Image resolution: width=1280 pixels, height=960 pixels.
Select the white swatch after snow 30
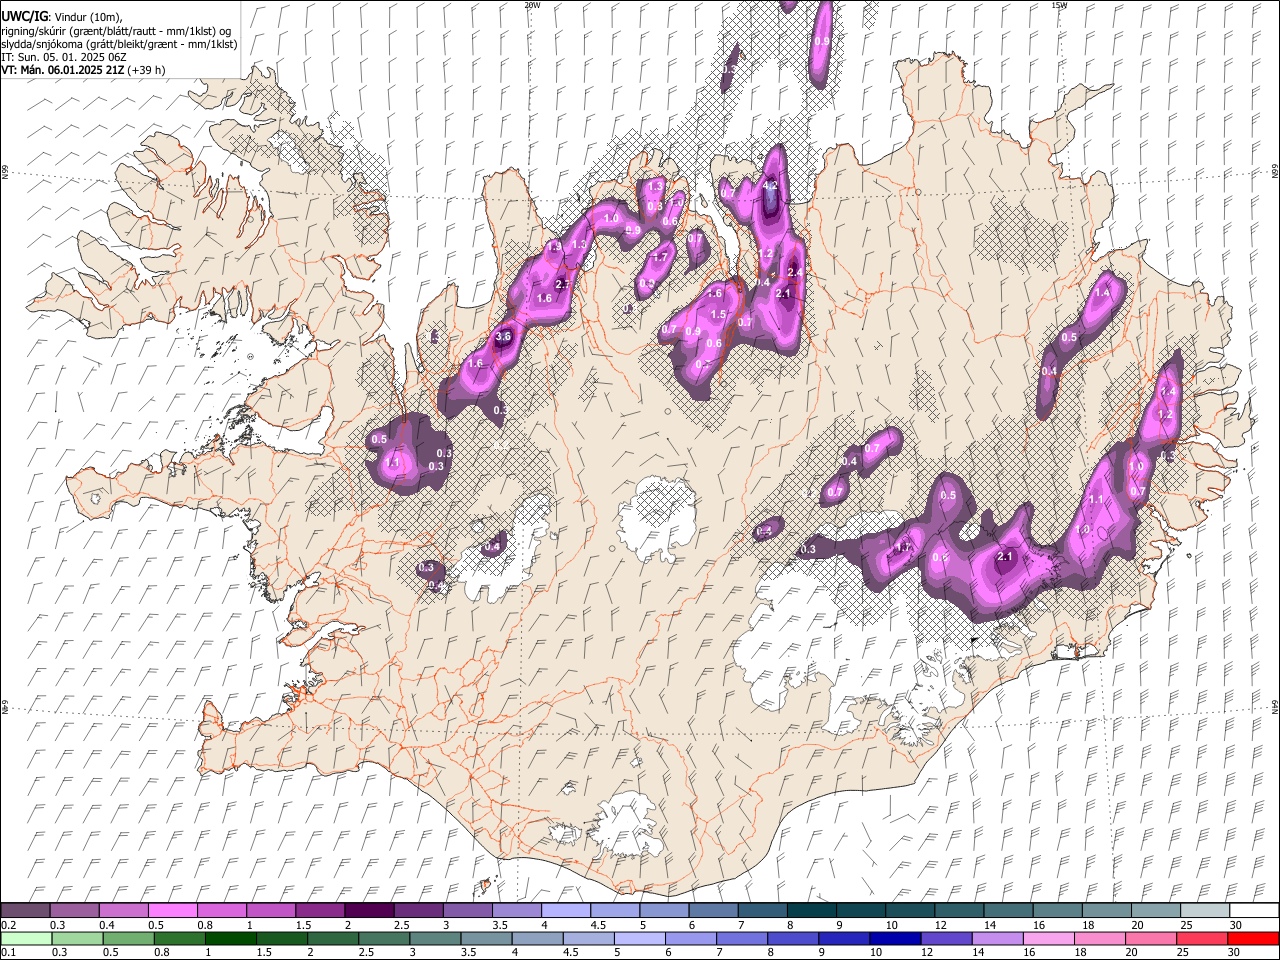(x=1254, y=910)
